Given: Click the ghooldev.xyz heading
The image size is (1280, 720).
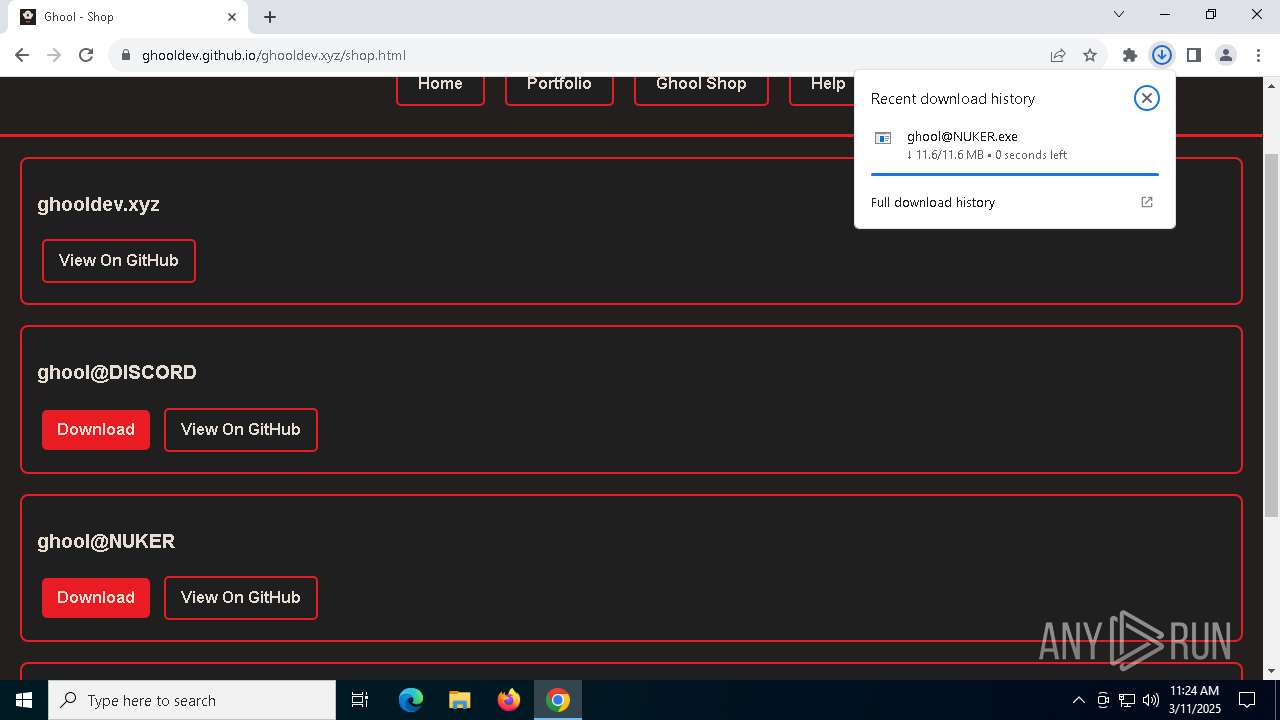Looking at the screenshot, I should [x=98, y=204].
